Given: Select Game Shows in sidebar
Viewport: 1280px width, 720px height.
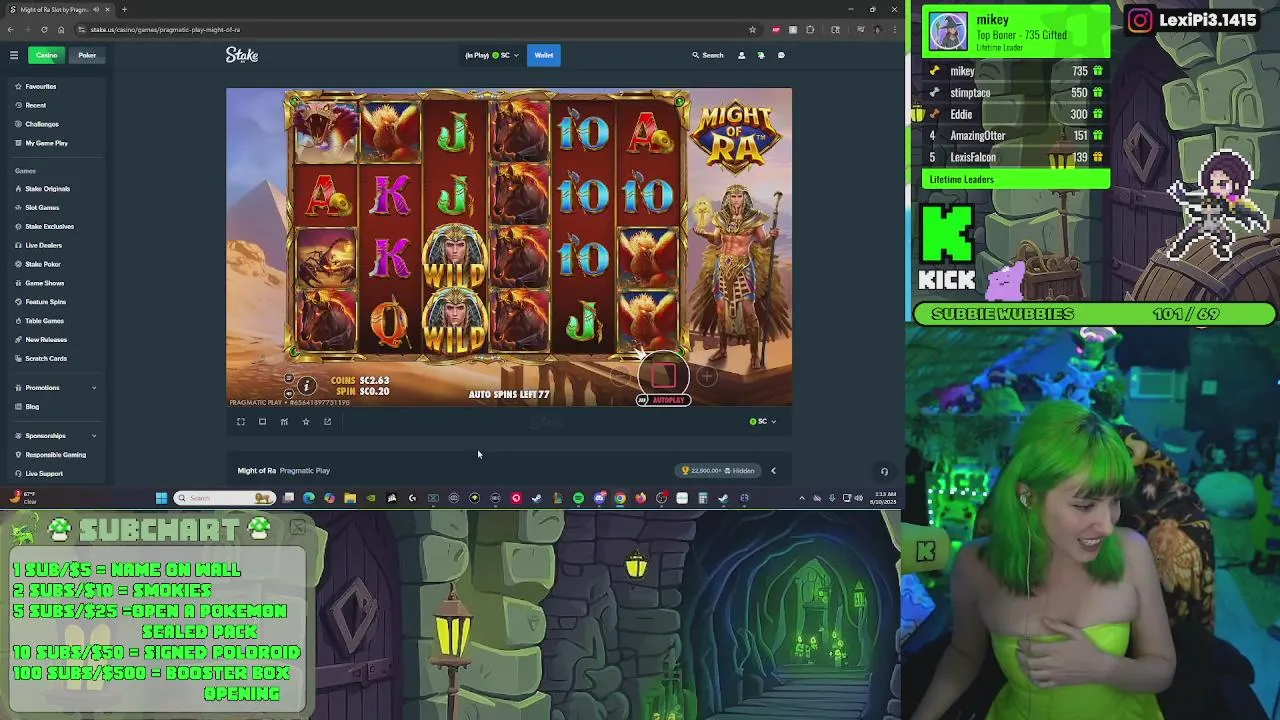Looking at the screenshot, I should click(x=56, y=283).
